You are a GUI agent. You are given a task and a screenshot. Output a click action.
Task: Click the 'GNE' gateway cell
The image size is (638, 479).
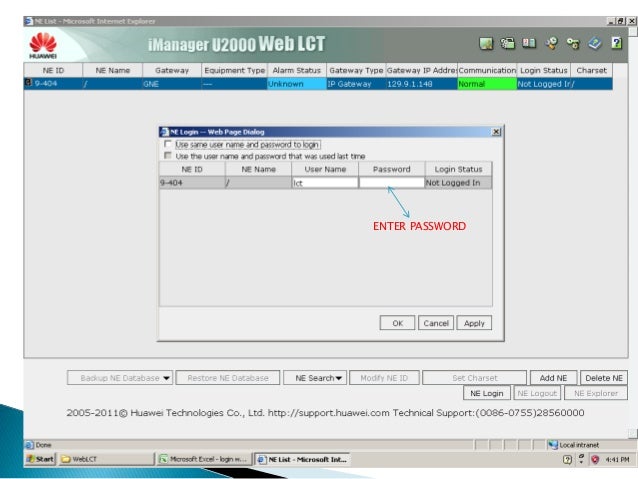point(172,83)
